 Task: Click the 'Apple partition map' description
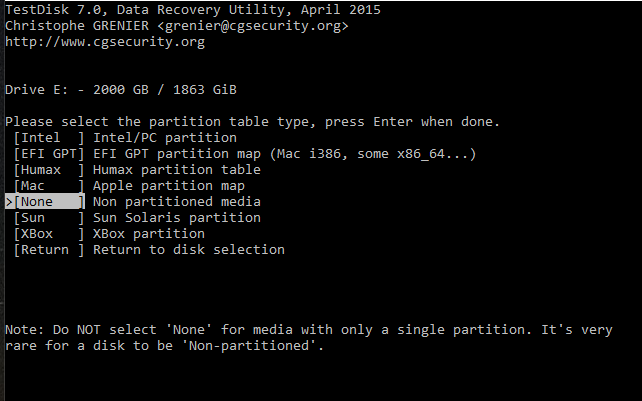tap(169, 186)
